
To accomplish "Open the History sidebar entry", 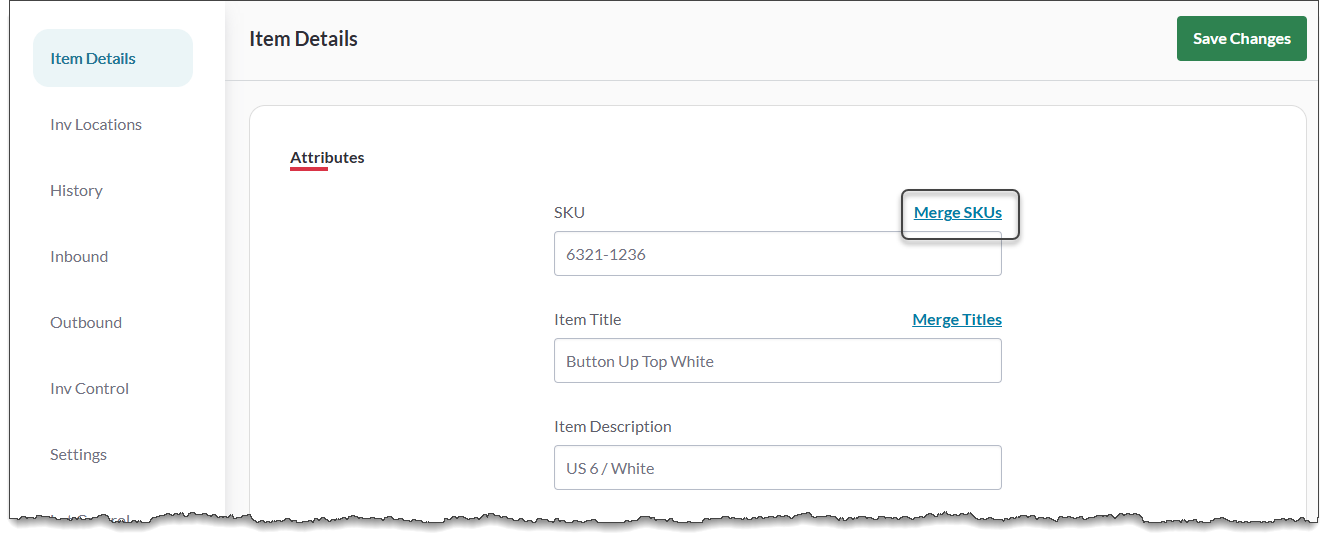I will (x=76, y=191).
